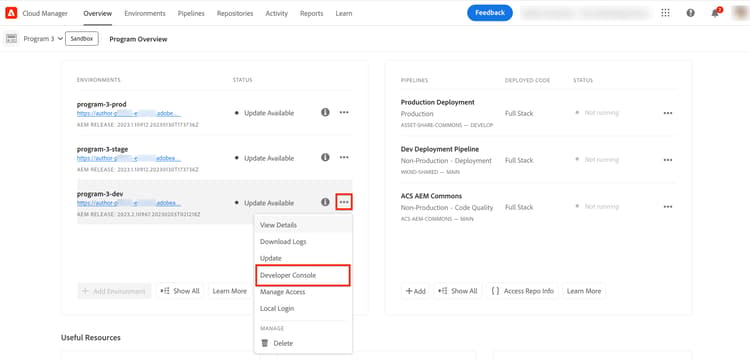Click the ACS AEM Commons pipeline name

[431, 196]
